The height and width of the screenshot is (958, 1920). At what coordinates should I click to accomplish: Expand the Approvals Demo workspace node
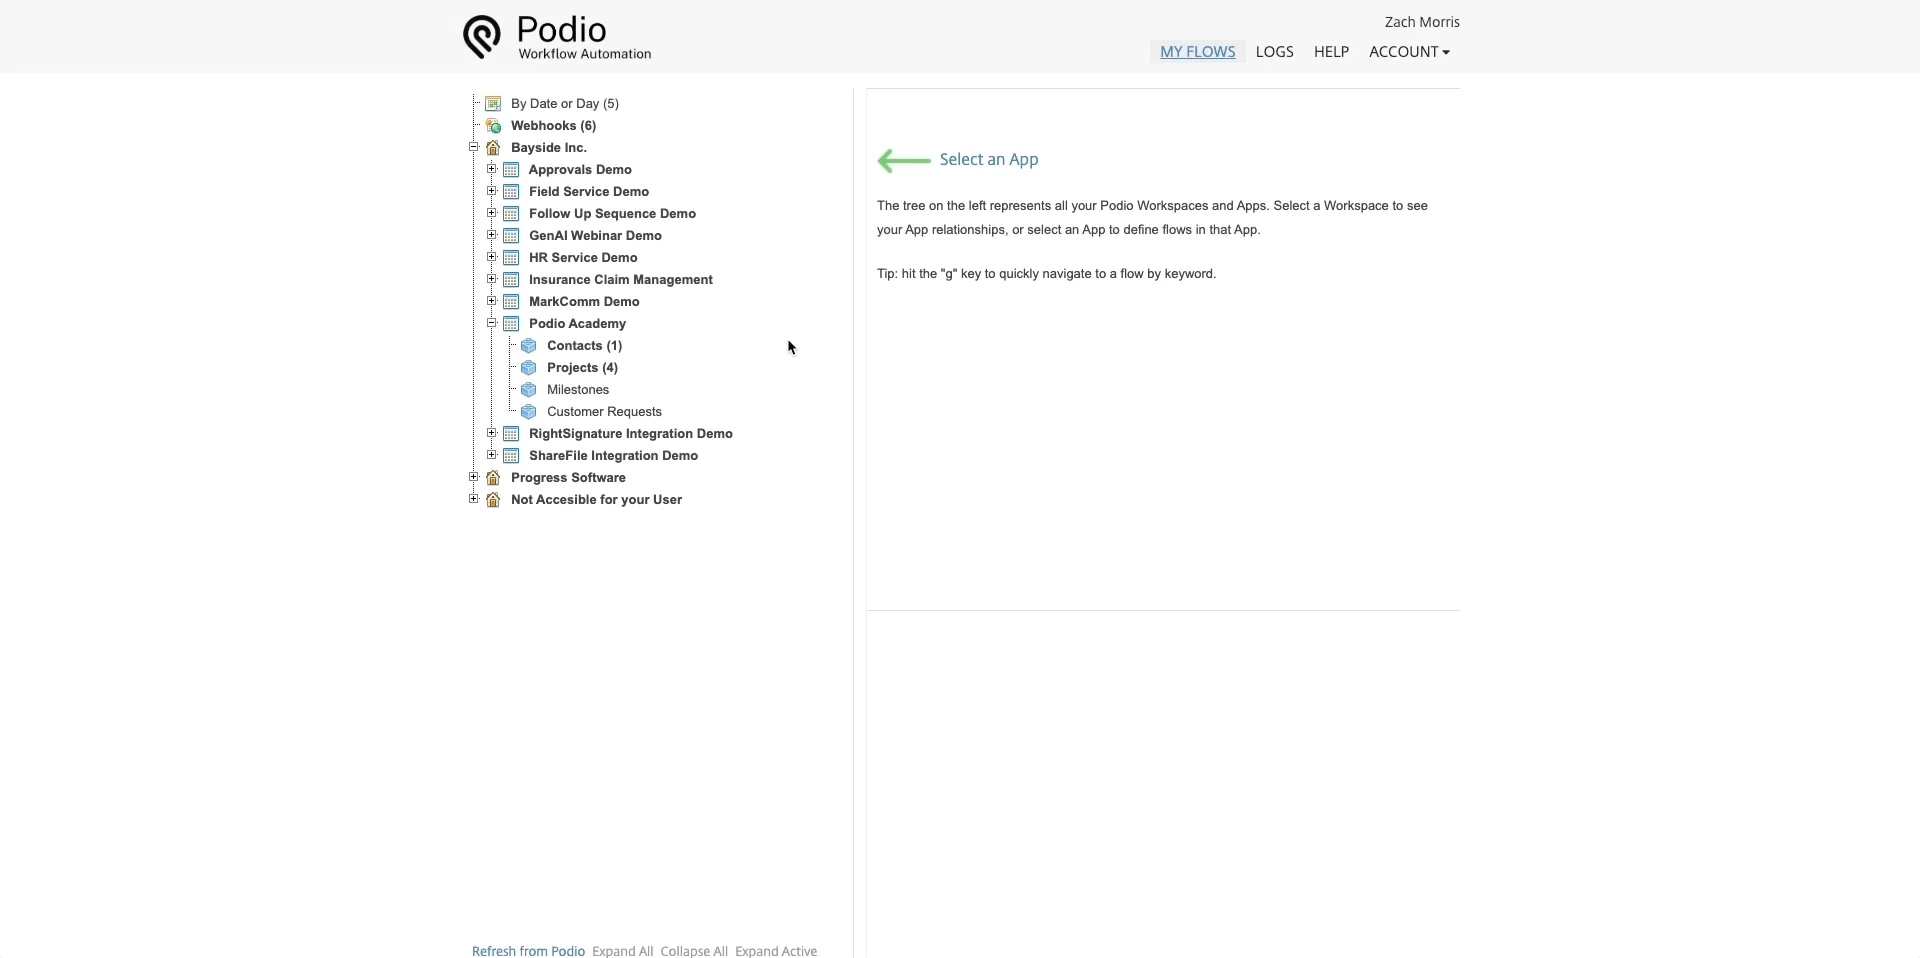point(492,169)
